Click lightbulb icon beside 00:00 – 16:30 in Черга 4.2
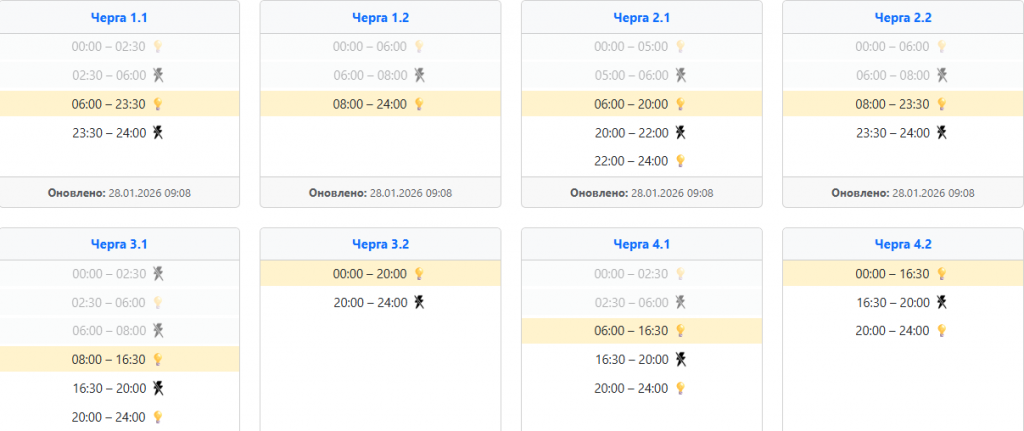 [x=941, y=274]
